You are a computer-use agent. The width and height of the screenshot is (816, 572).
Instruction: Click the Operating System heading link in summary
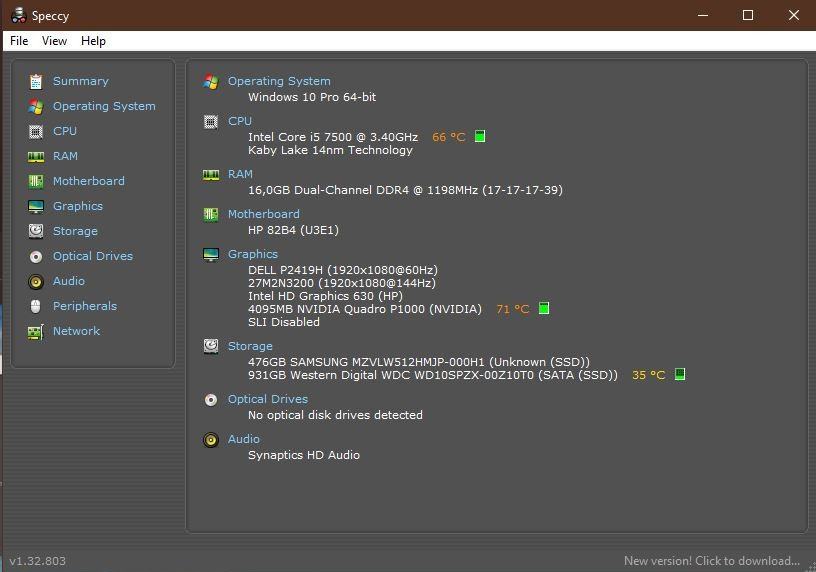(279, 81)
